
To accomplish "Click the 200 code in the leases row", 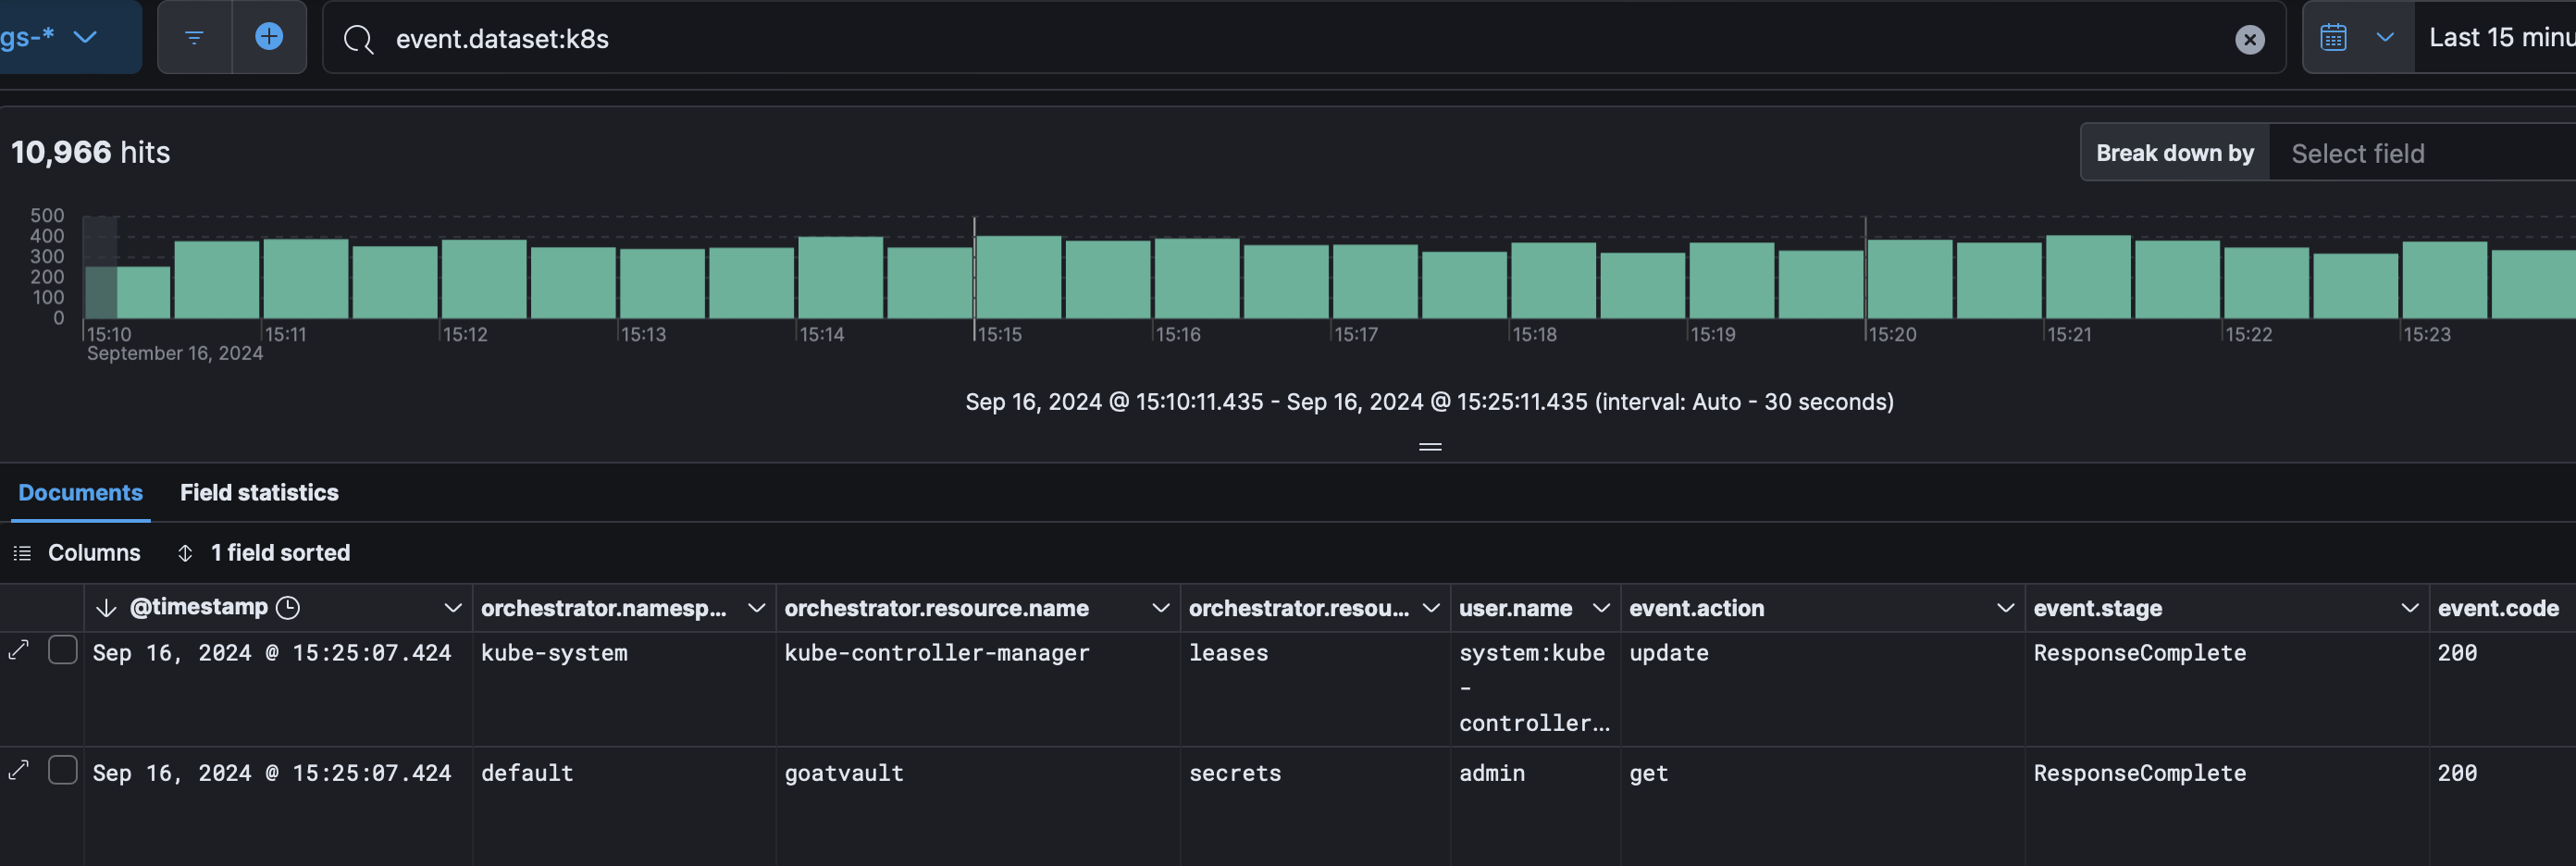I will coord(2457,653).
